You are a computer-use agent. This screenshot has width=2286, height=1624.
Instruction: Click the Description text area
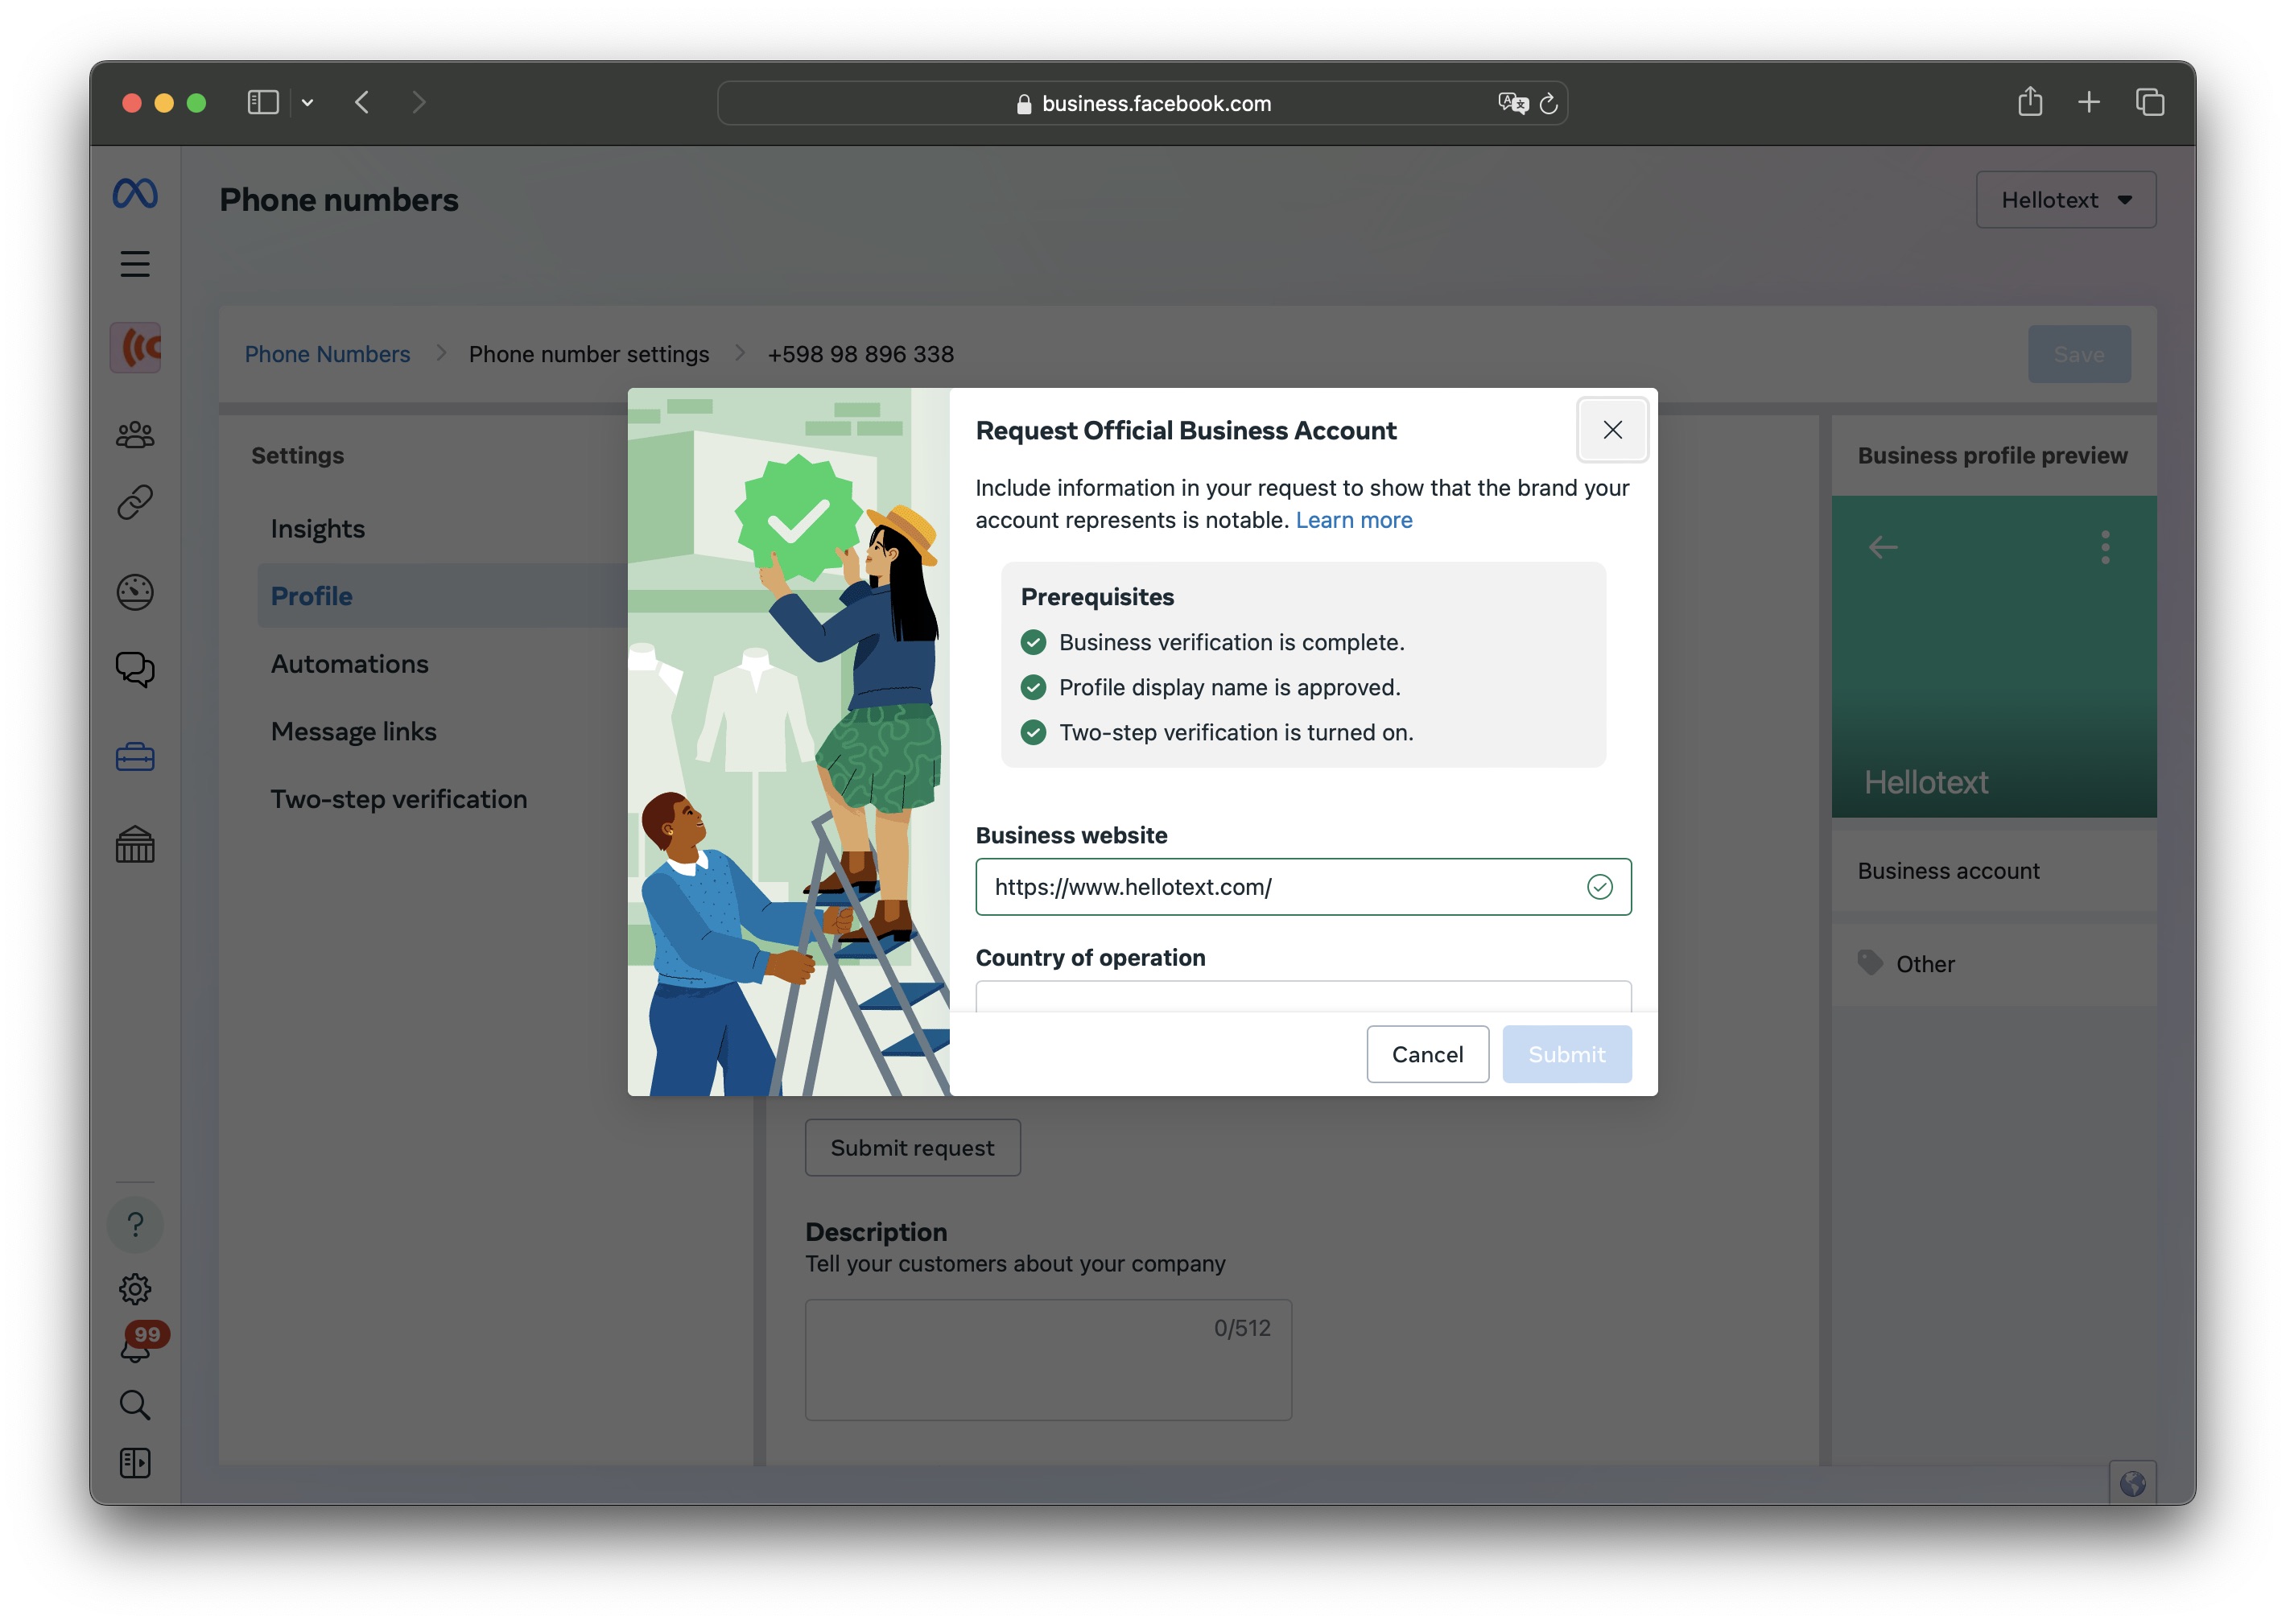(1048, 1360)
